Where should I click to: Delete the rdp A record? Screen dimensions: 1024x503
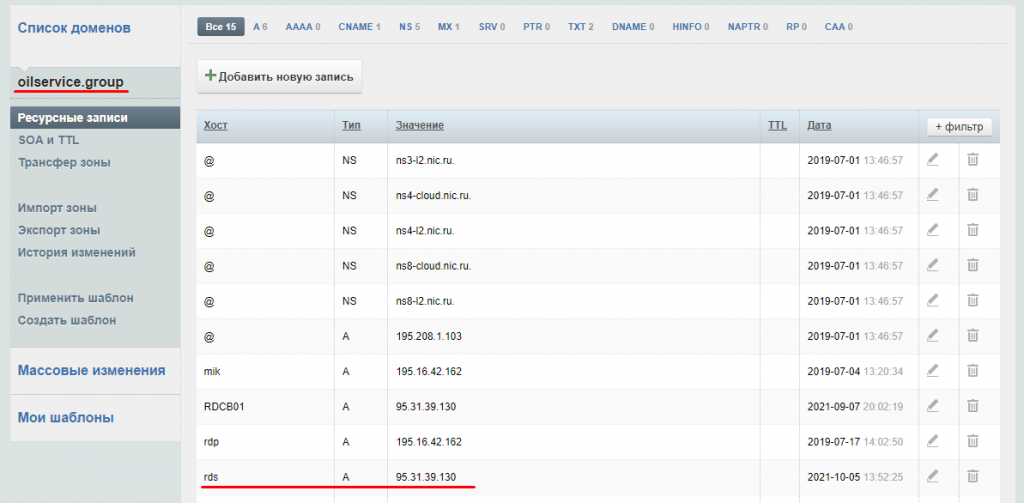point(972,441)
